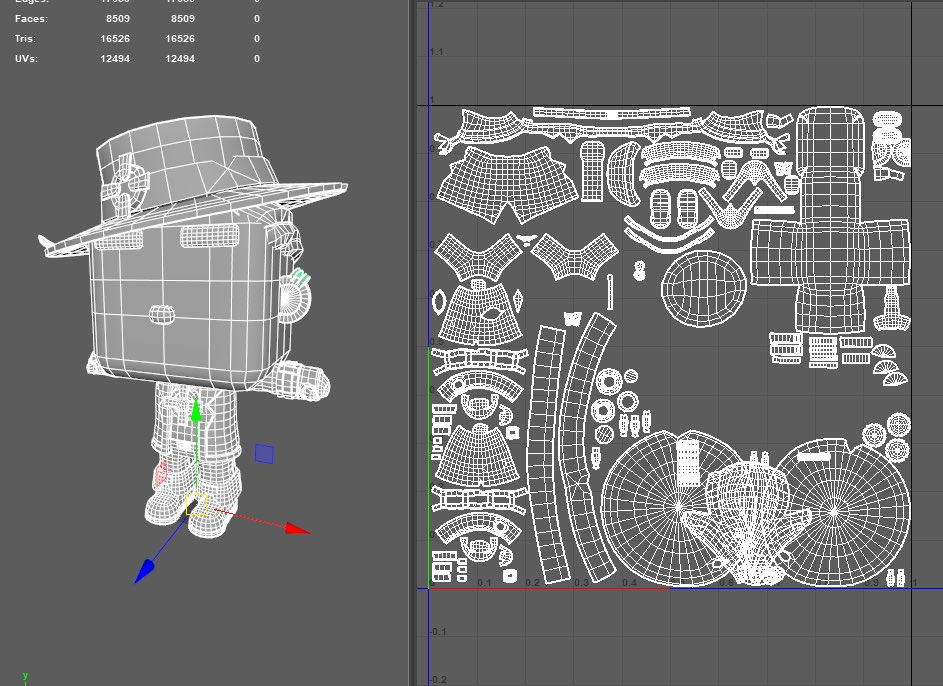Click the UVs: label in the HUD
943x686 pixels.
pyautogui.click(x=26, y=58)
